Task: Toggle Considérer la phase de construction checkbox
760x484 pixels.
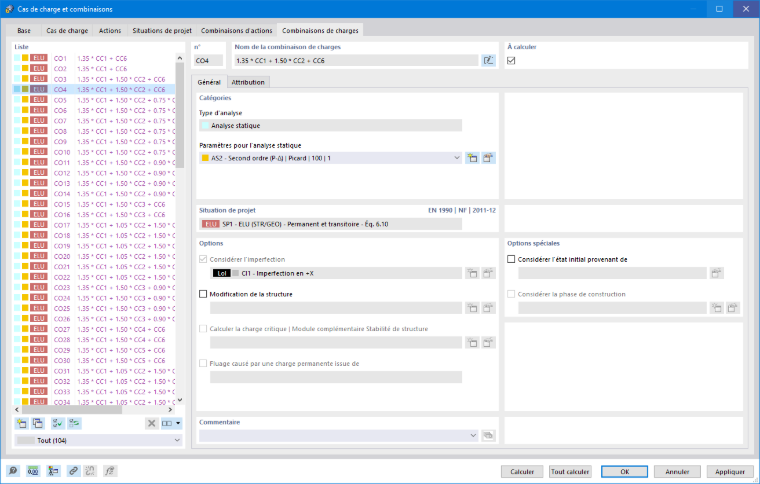Action: point(511,294)
